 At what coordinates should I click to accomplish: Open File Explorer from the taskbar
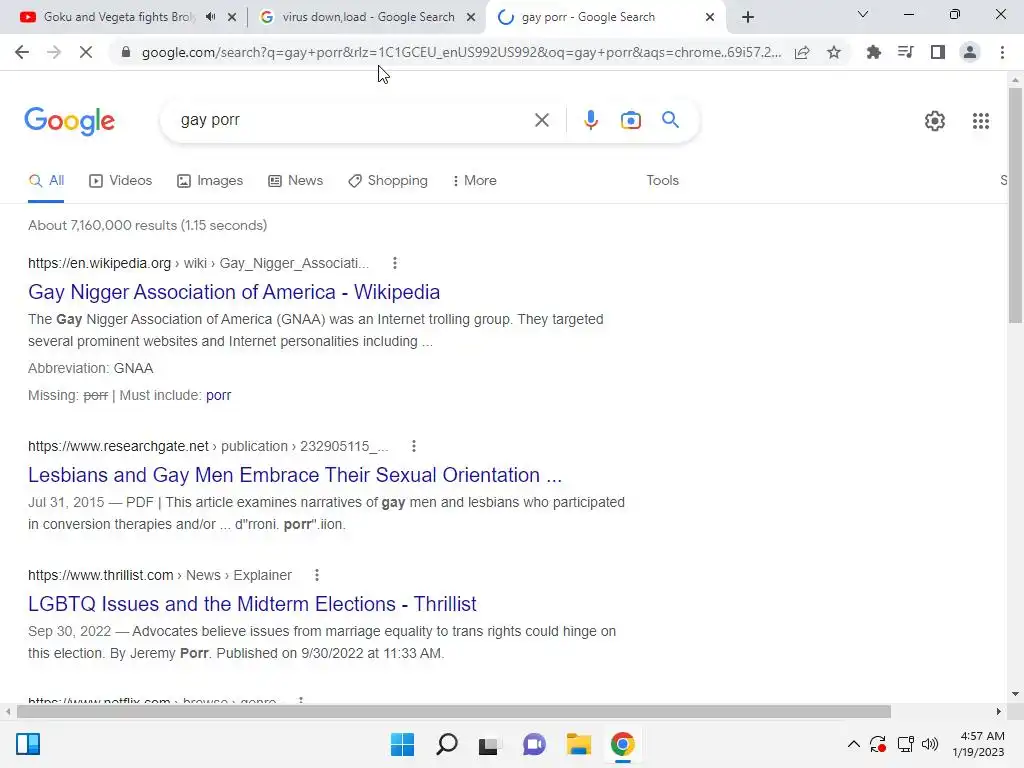click(x=579, y=744)
